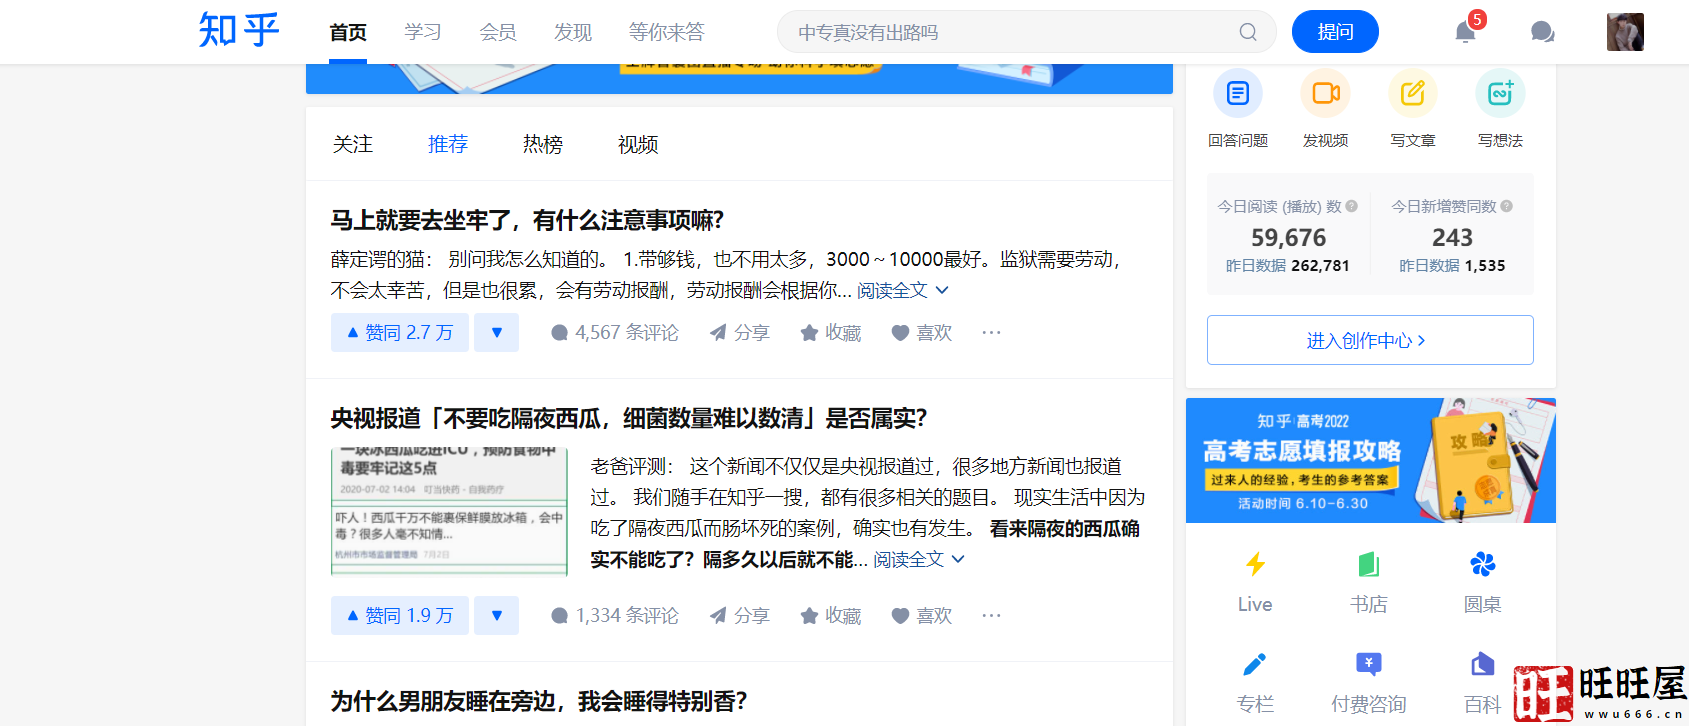
Task: Share the watermelon answer
Action: tap(740, 616)
